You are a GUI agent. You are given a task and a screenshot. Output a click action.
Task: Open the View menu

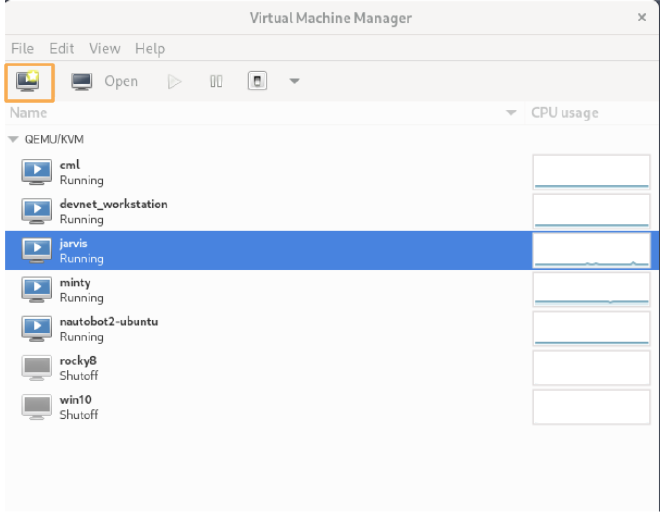point(105,48)
